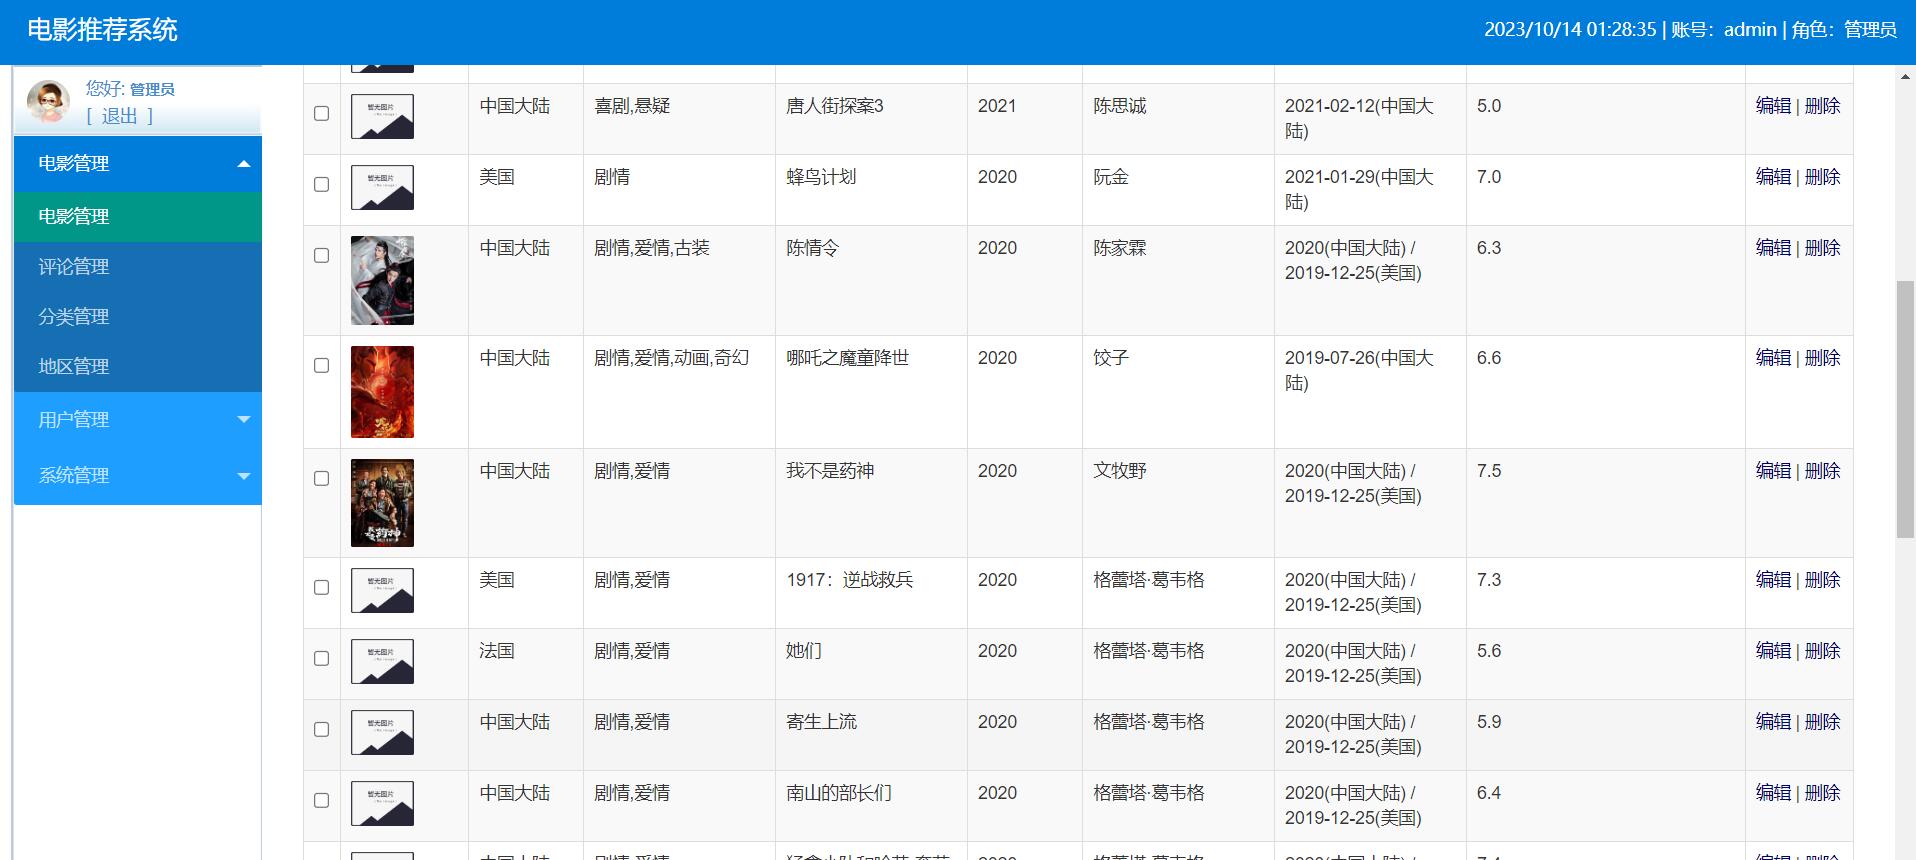This screenshot has height=860, width=1916.
Task: Click the rating value 7.5
Action: tap(1489, 471)
